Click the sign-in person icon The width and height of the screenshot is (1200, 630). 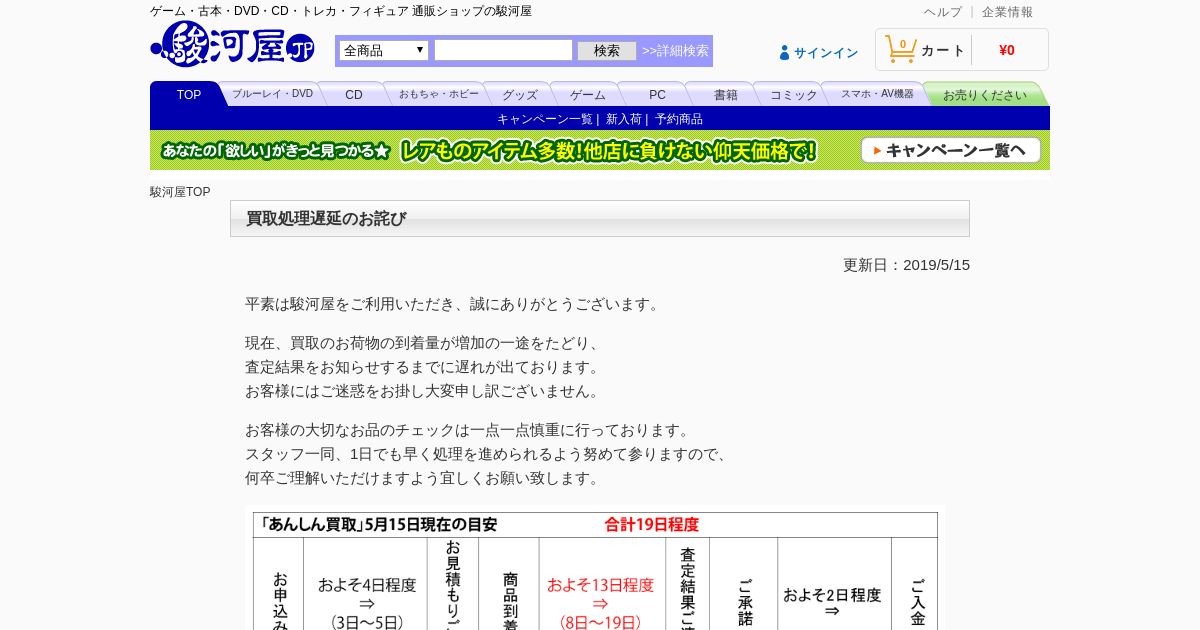pyautogui.click(x=785, y=52)
